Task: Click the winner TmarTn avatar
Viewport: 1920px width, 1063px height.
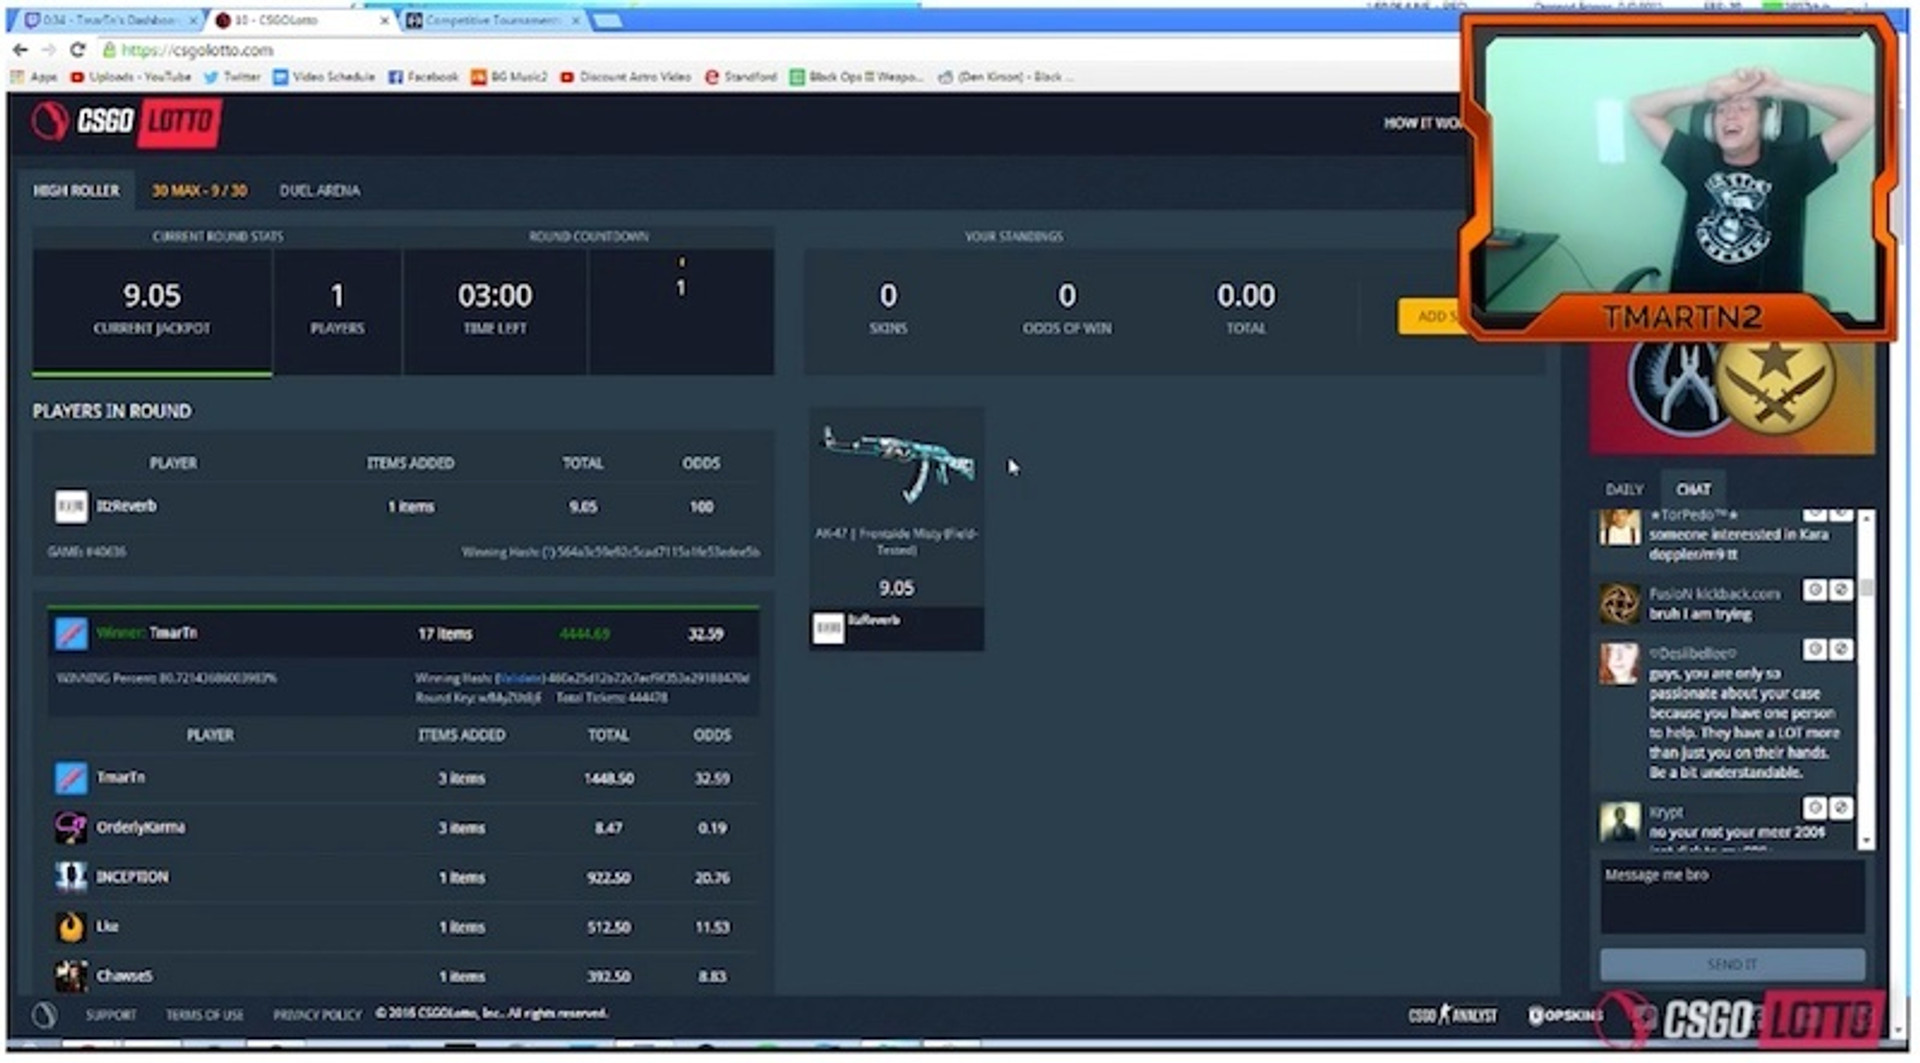Action: [x=70, y=633]
